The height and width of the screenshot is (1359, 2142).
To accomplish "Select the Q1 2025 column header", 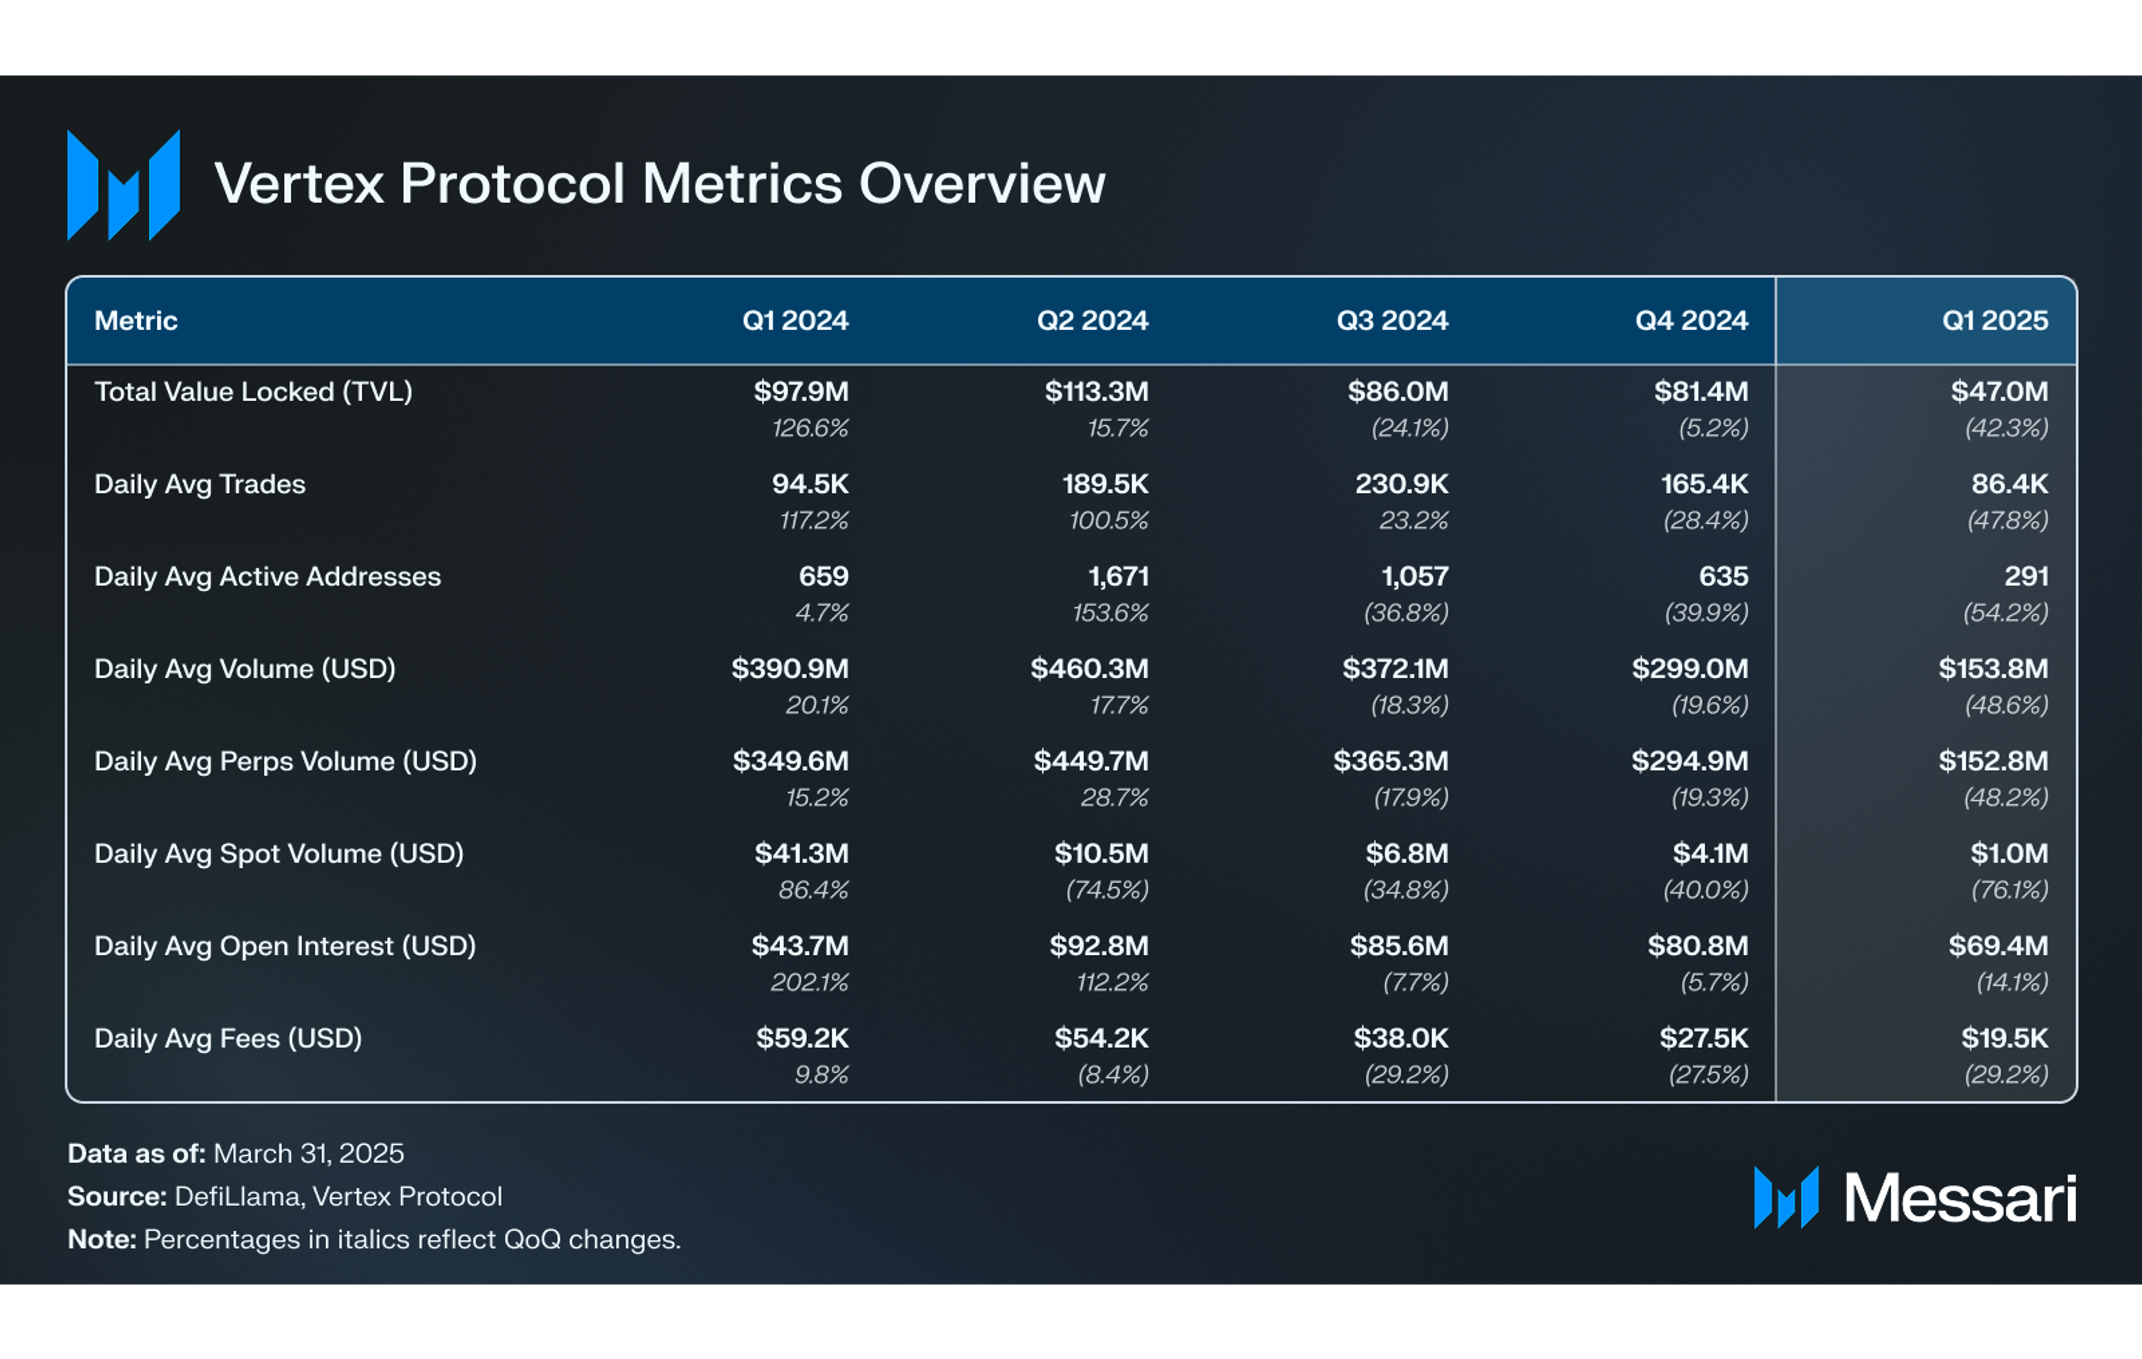I will 1994,320.
